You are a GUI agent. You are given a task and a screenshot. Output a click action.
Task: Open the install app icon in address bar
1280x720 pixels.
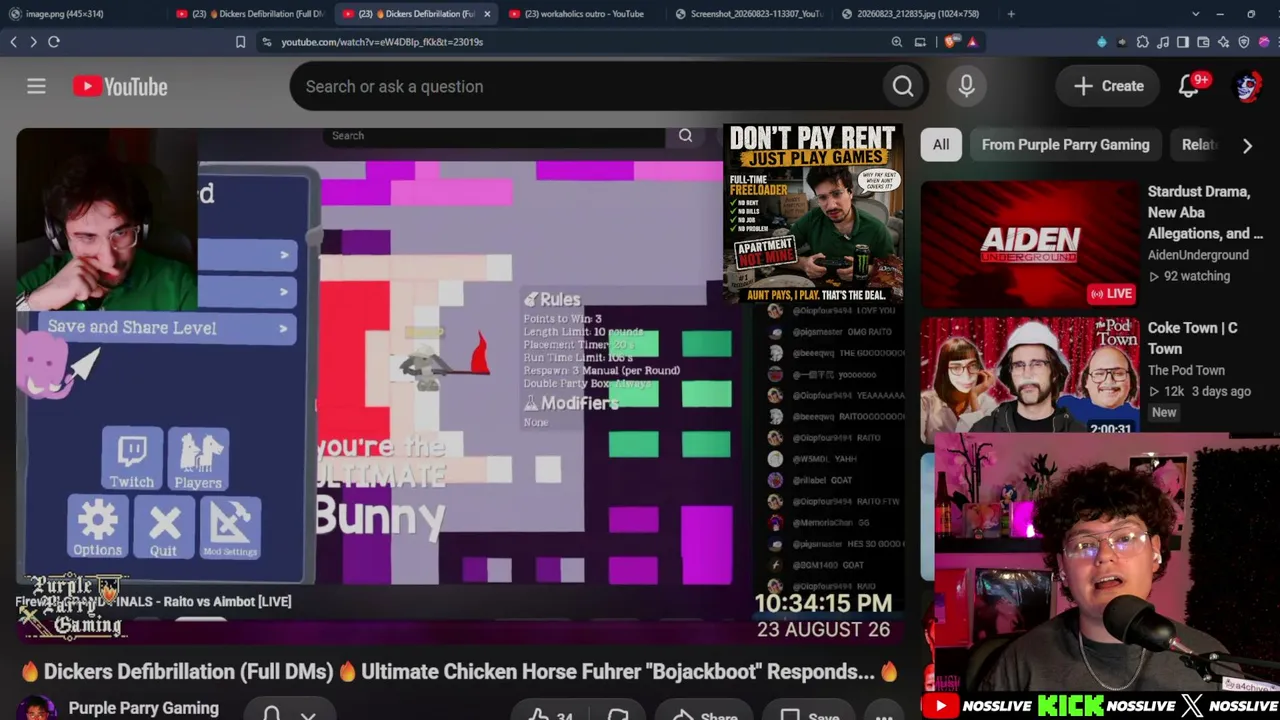[x=920, y=42]
